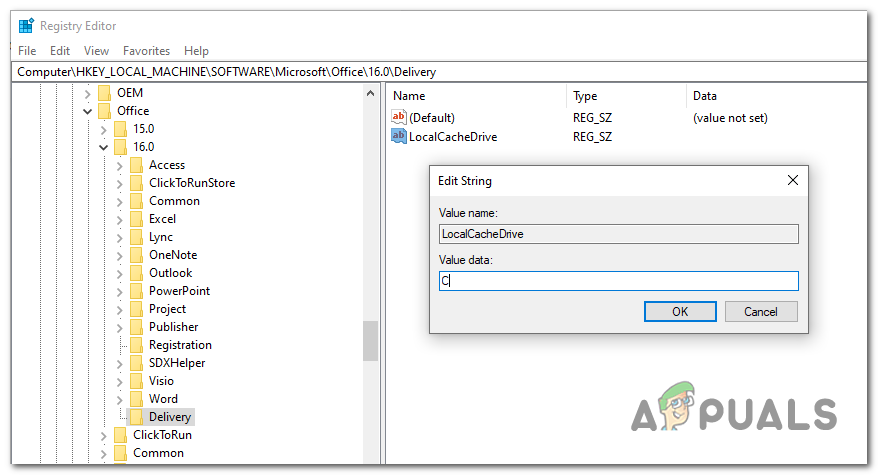This screenshot has width=878, height=475.
Task: Expand the 15.0 key
Action: pyautogui.click(x=103, y=129)
